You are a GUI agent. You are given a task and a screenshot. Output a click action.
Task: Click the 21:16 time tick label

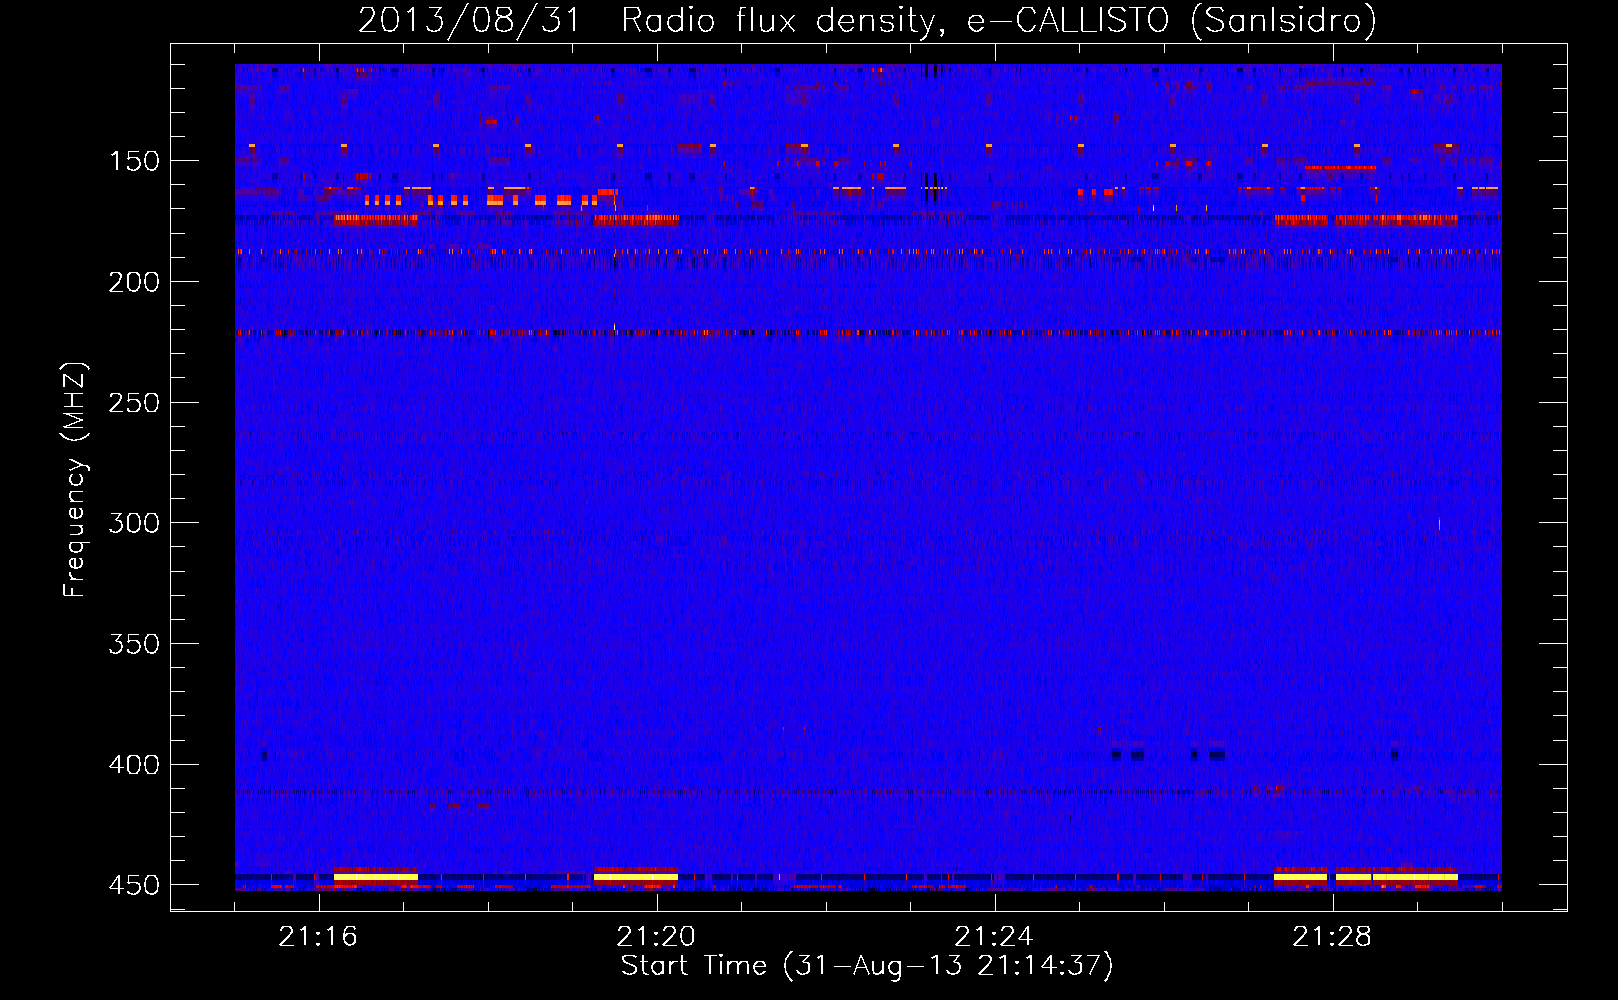click(x=318, y=937)
